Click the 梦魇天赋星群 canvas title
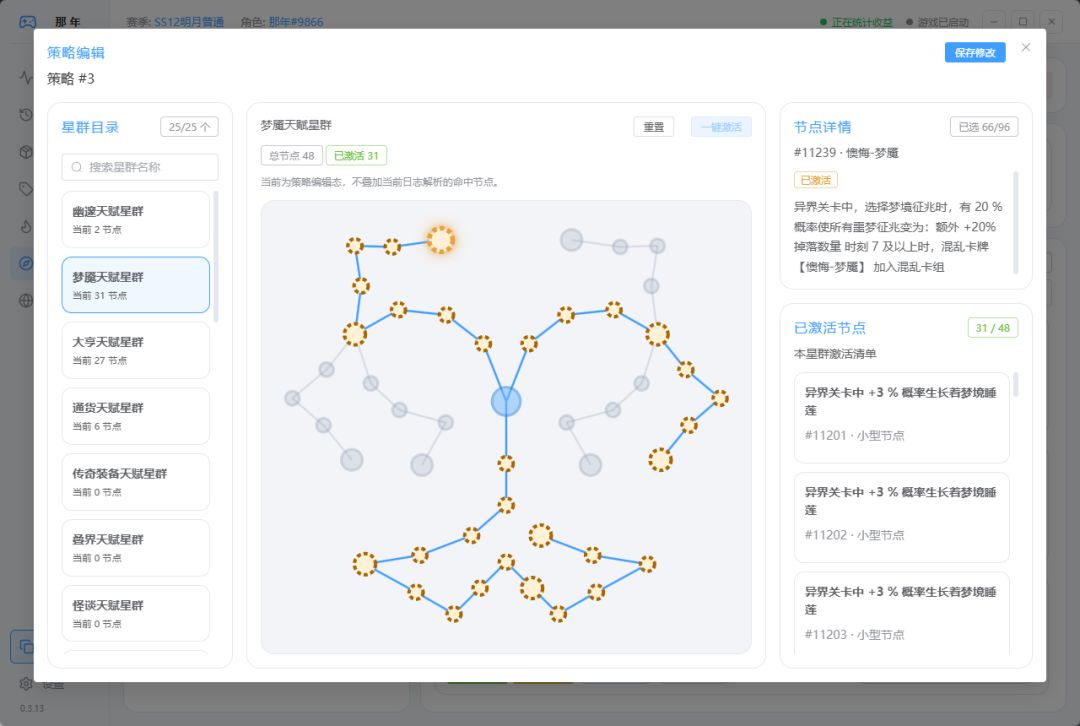1080x726 pixels. pyautogui.click(x=296, y=125)
